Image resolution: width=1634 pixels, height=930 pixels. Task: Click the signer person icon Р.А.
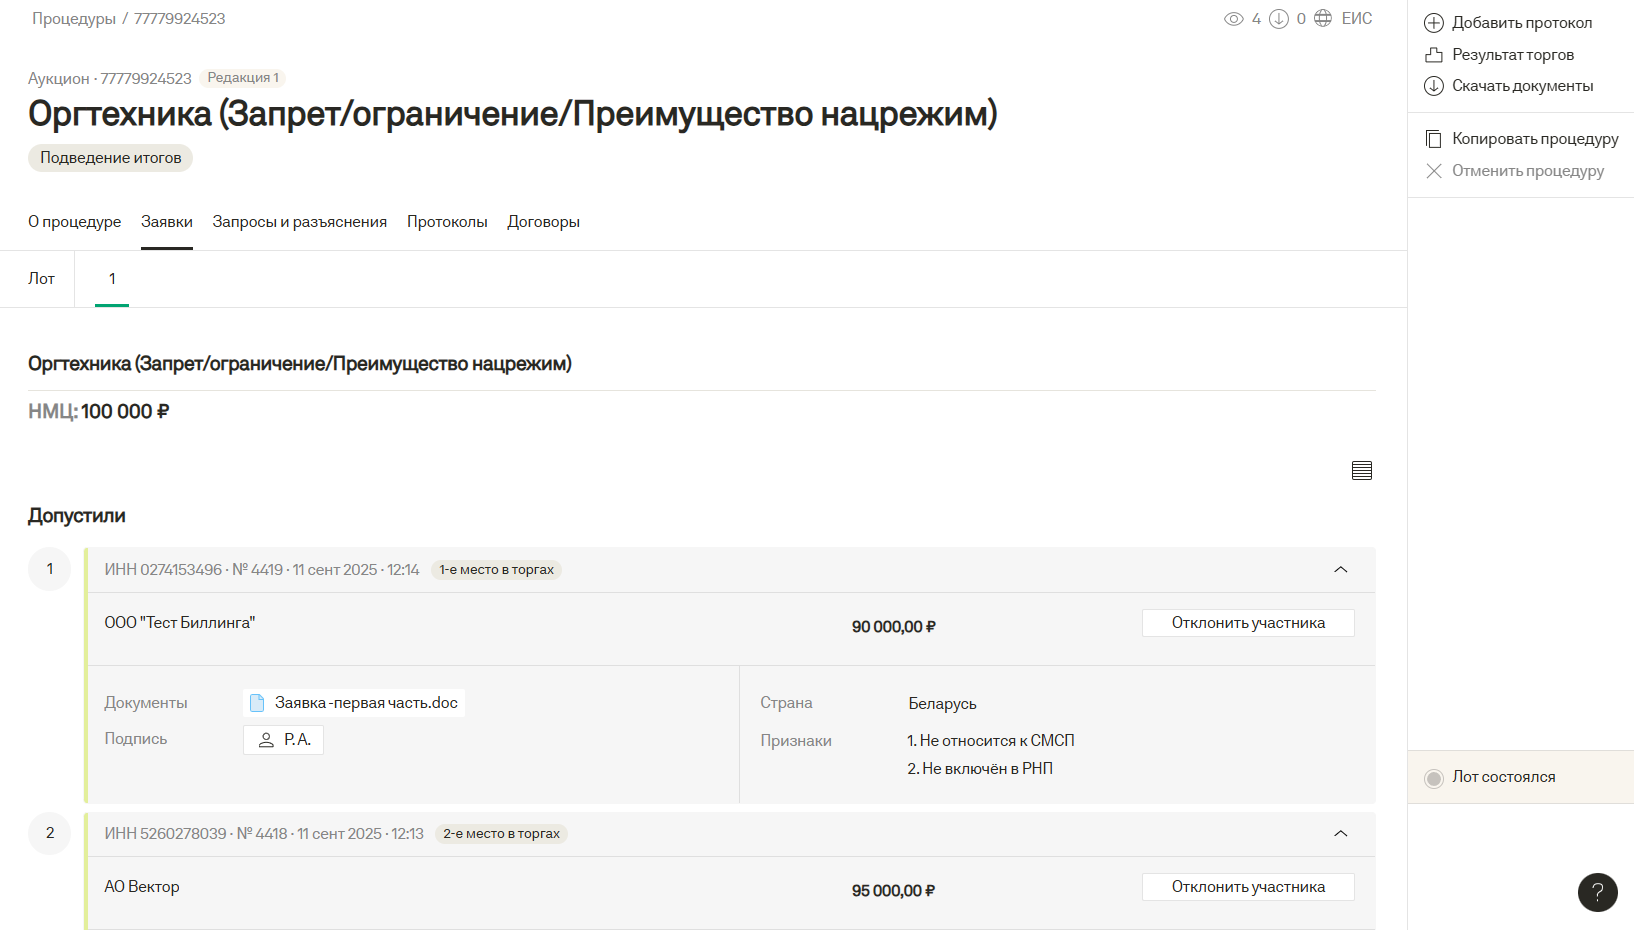click(x=266, y=740)
